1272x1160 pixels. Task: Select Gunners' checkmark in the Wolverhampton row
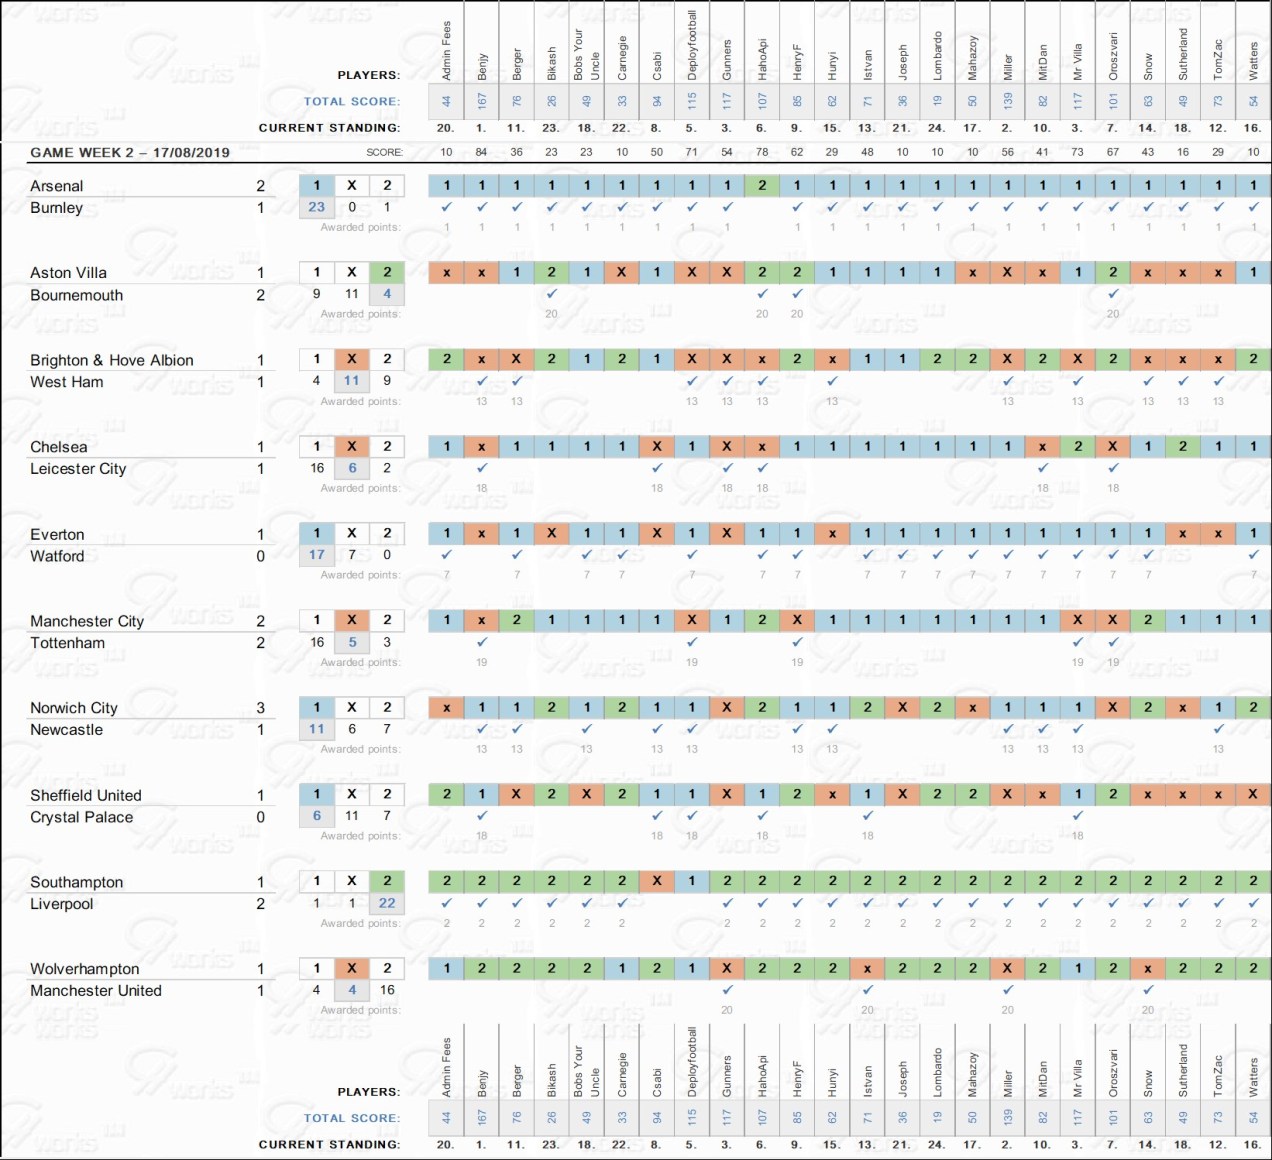[727, 990]
